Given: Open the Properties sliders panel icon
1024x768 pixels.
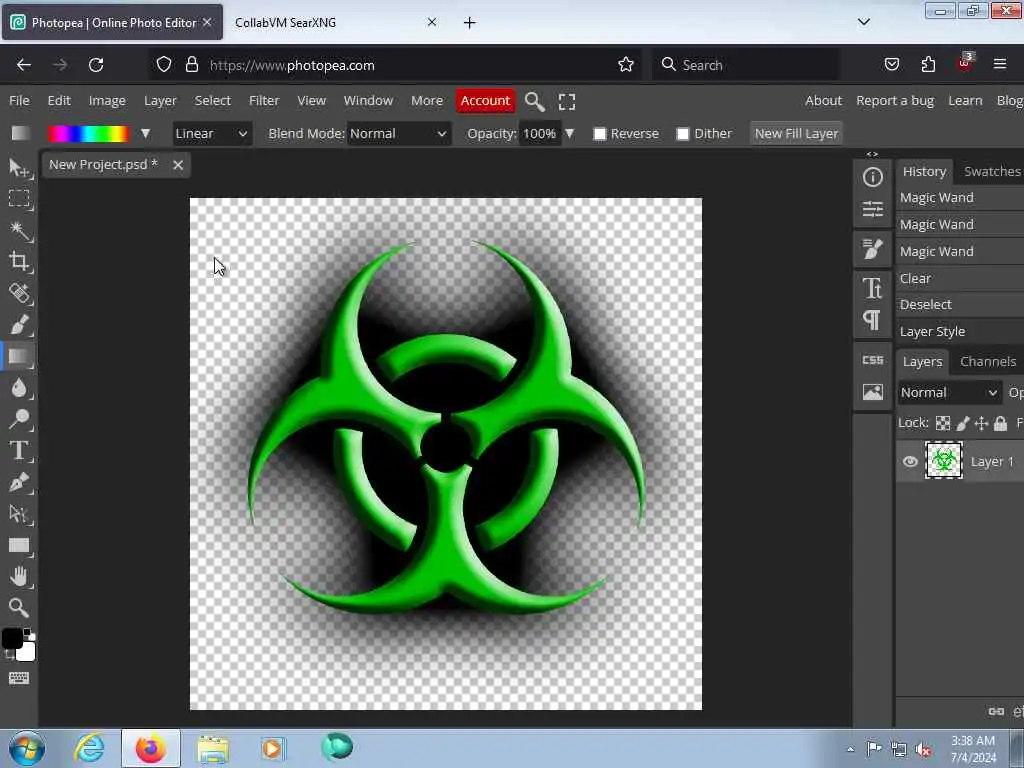Looking at the screenshot, I should click(x=872, y=209).
